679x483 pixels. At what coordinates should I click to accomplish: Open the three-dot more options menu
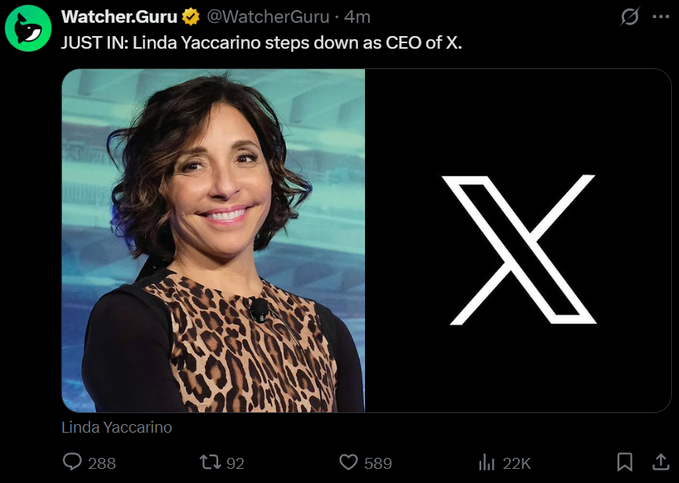660,17
